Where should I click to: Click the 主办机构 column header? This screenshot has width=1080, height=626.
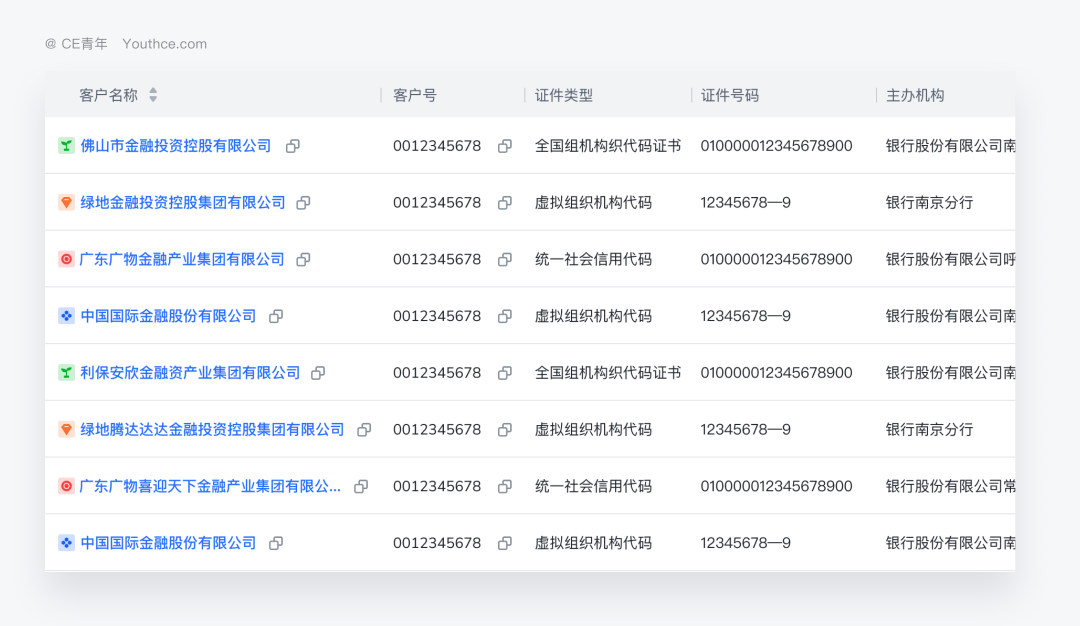coord(915,95)
